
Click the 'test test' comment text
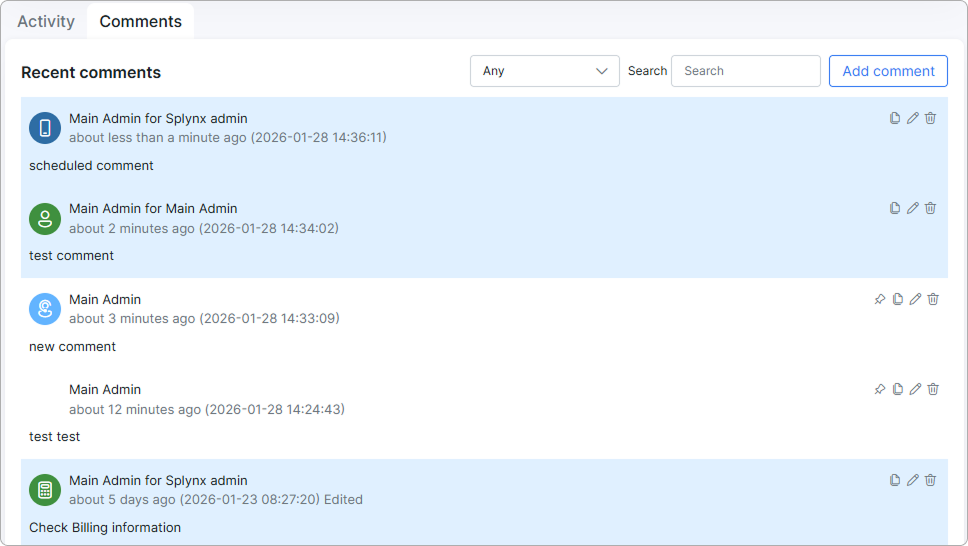coord(54,437)
